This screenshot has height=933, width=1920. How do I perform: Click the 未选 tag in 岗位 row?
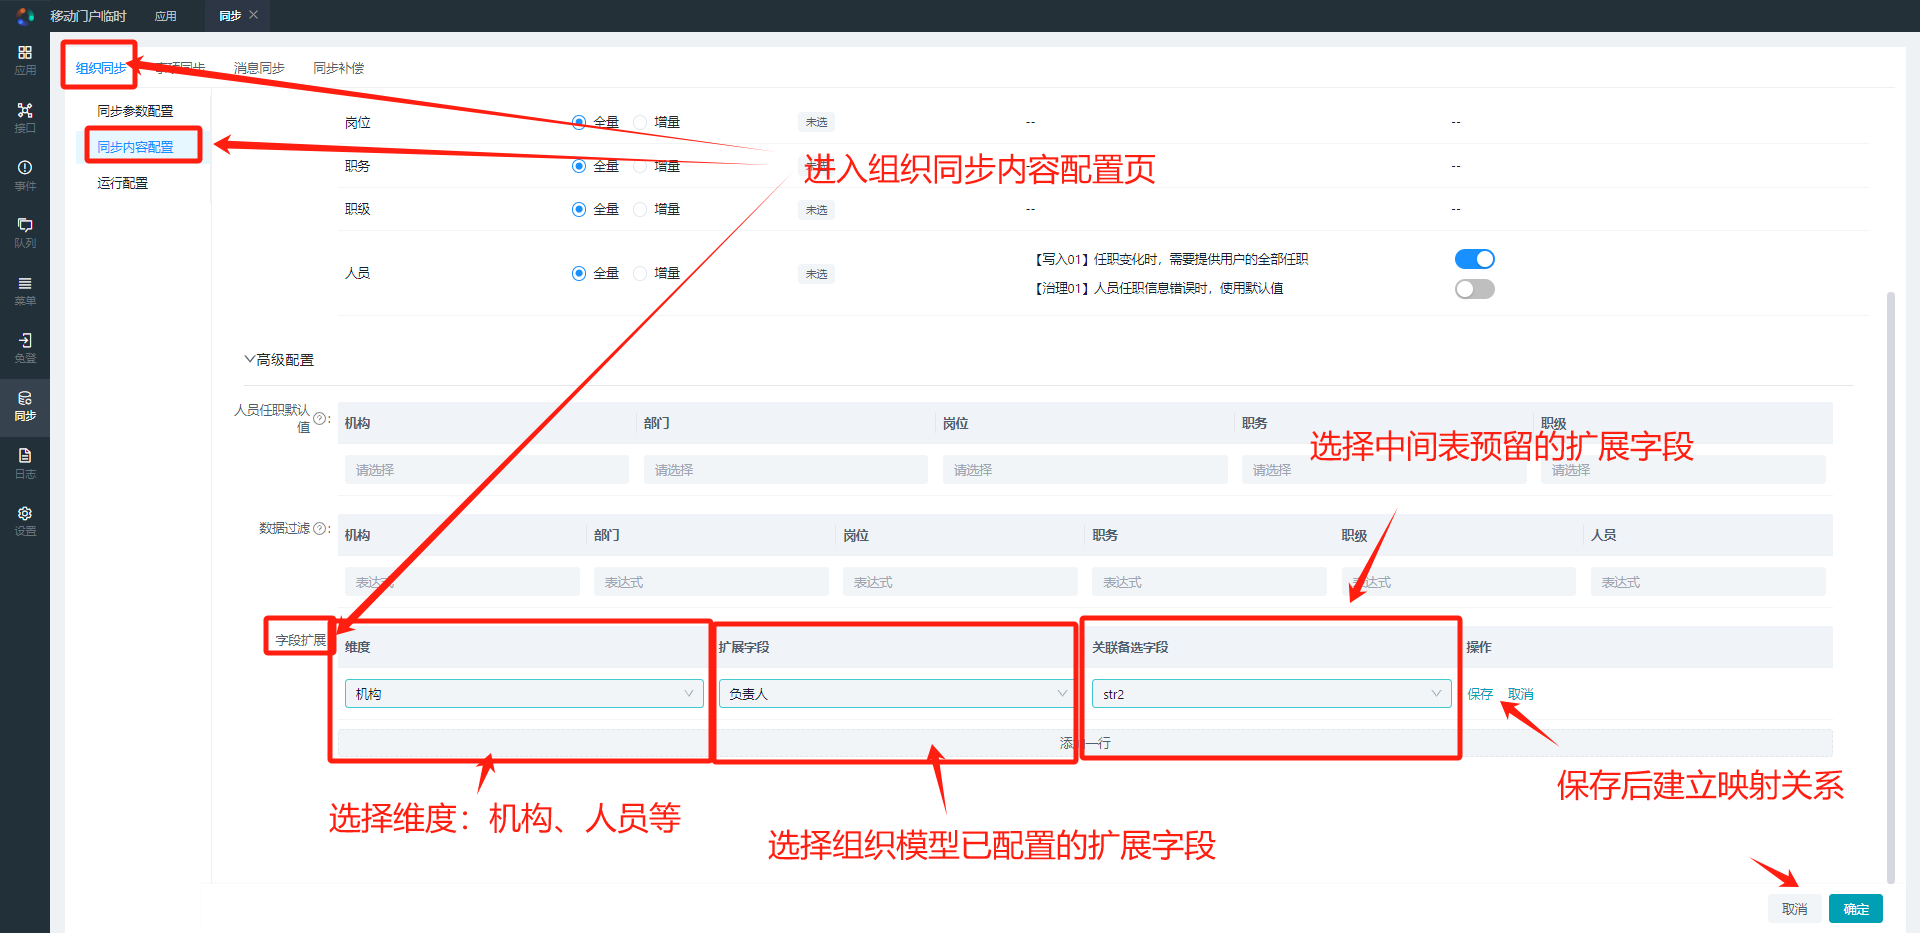[816, 122]
